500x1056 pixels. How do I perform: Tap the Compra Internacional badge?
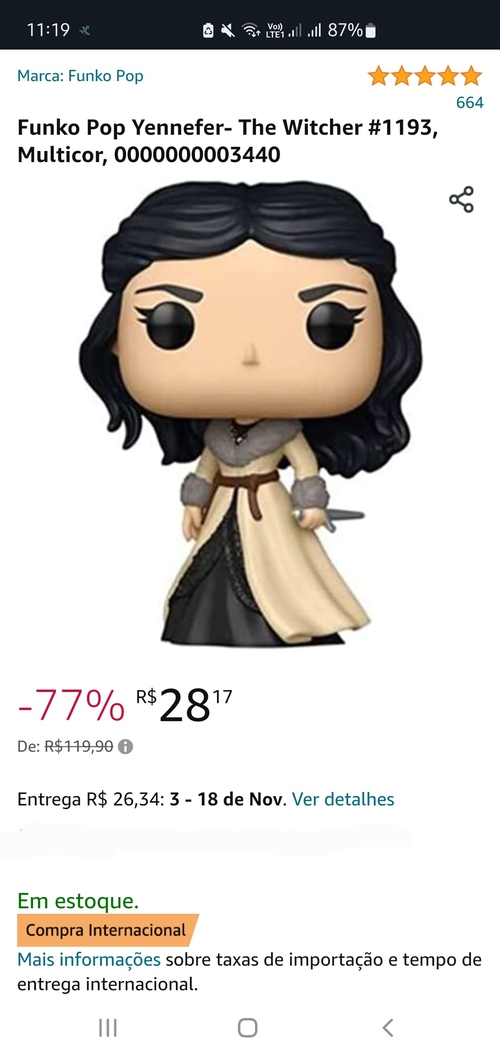(x=106, y=931)
